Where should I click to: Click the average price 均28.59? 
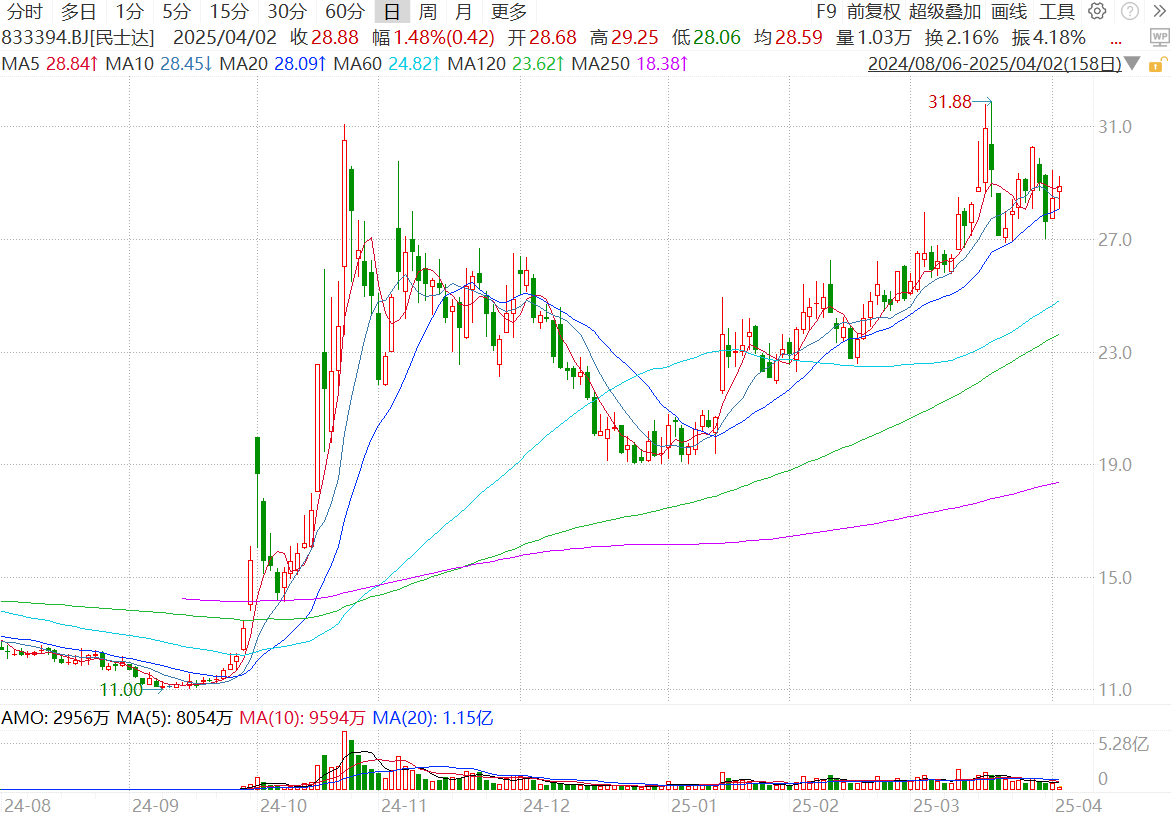[x=788, y=37]
